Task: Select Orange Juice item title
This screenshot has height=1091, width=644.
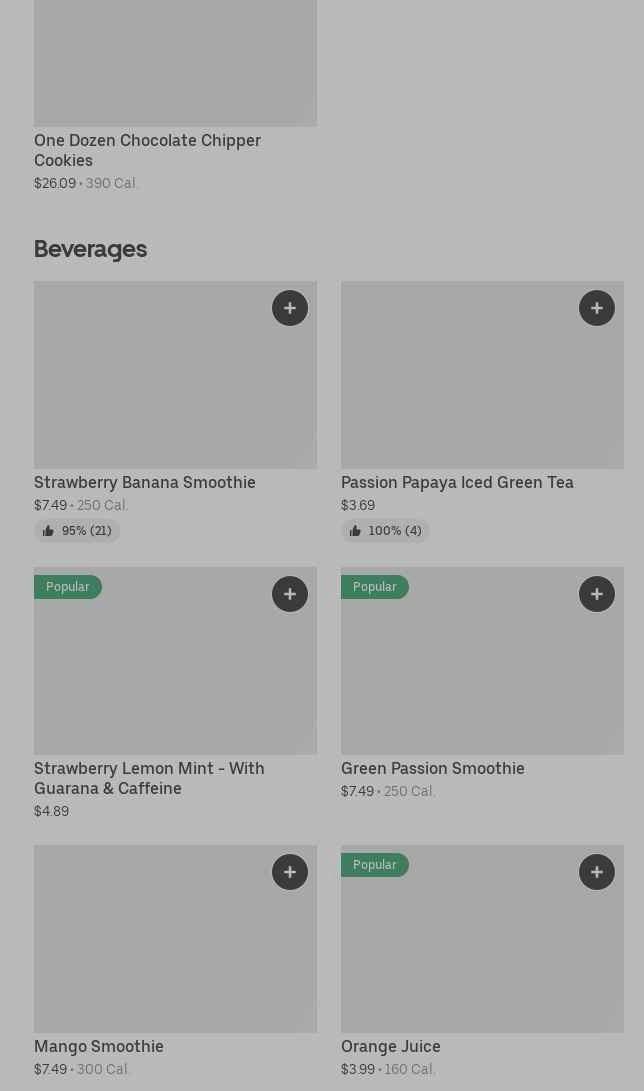Action: click(x=391, y=1046)
